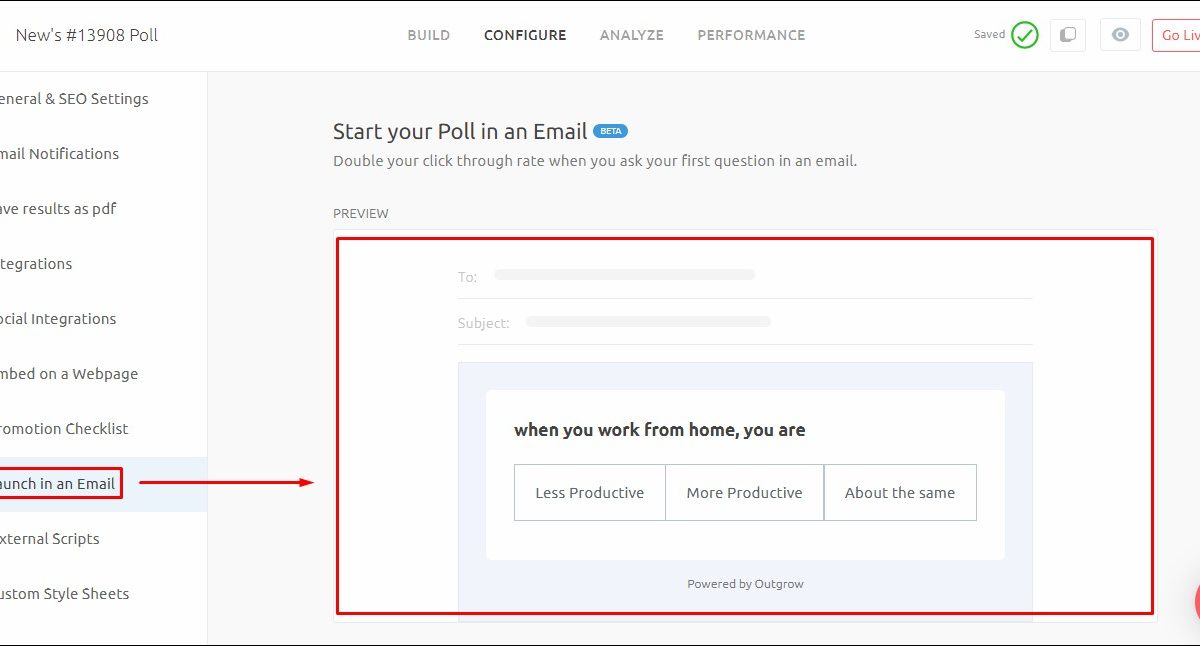
Task: Open Social Integrations settings
Action: (x=58, y=319)
